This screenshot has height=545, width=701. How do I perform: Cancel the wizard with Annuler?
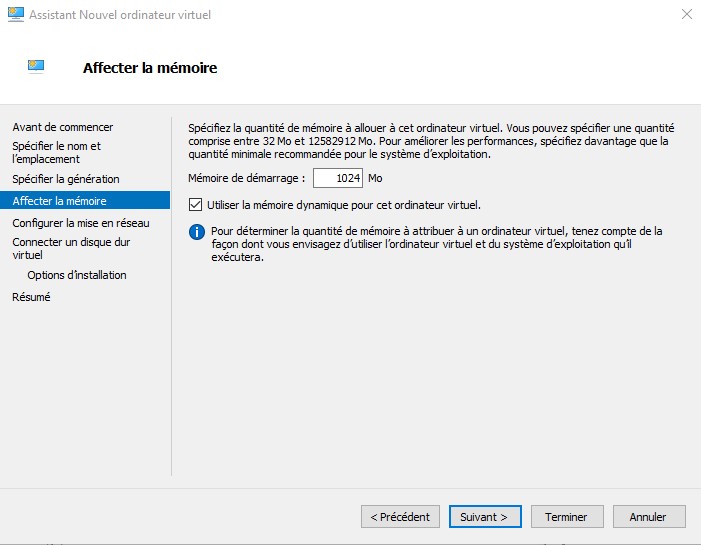[649, 517]
